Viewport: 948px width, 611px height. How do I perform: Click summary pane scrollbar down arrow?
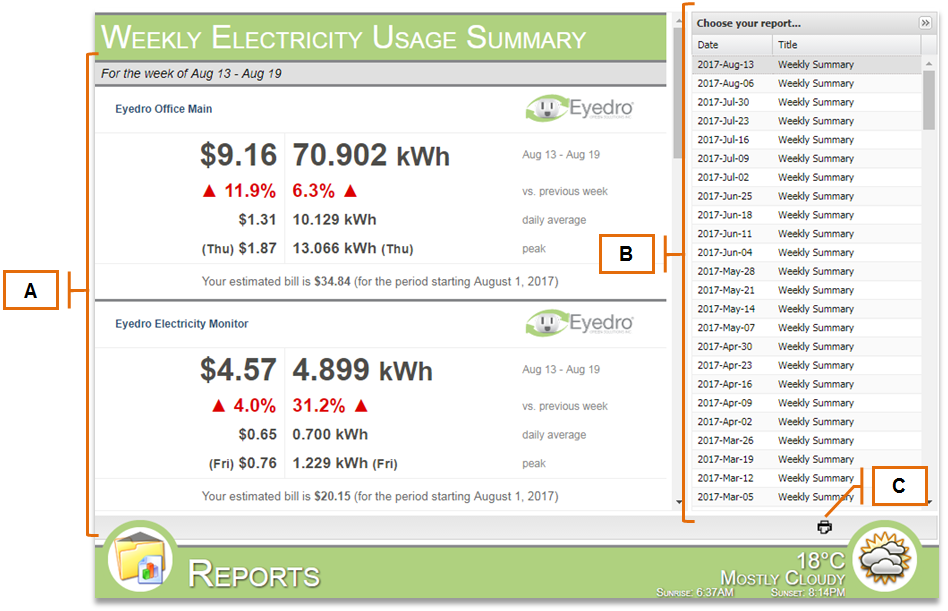point(679,502)
